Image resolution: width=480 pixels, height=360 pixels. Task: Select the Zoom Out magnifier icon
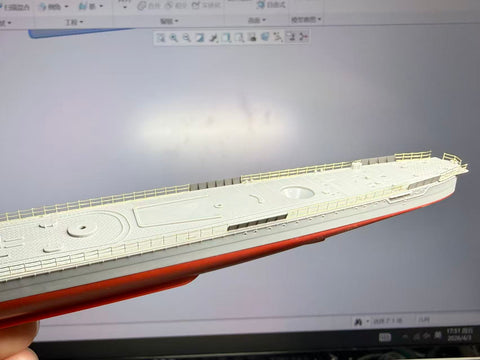tap(187, 37)
